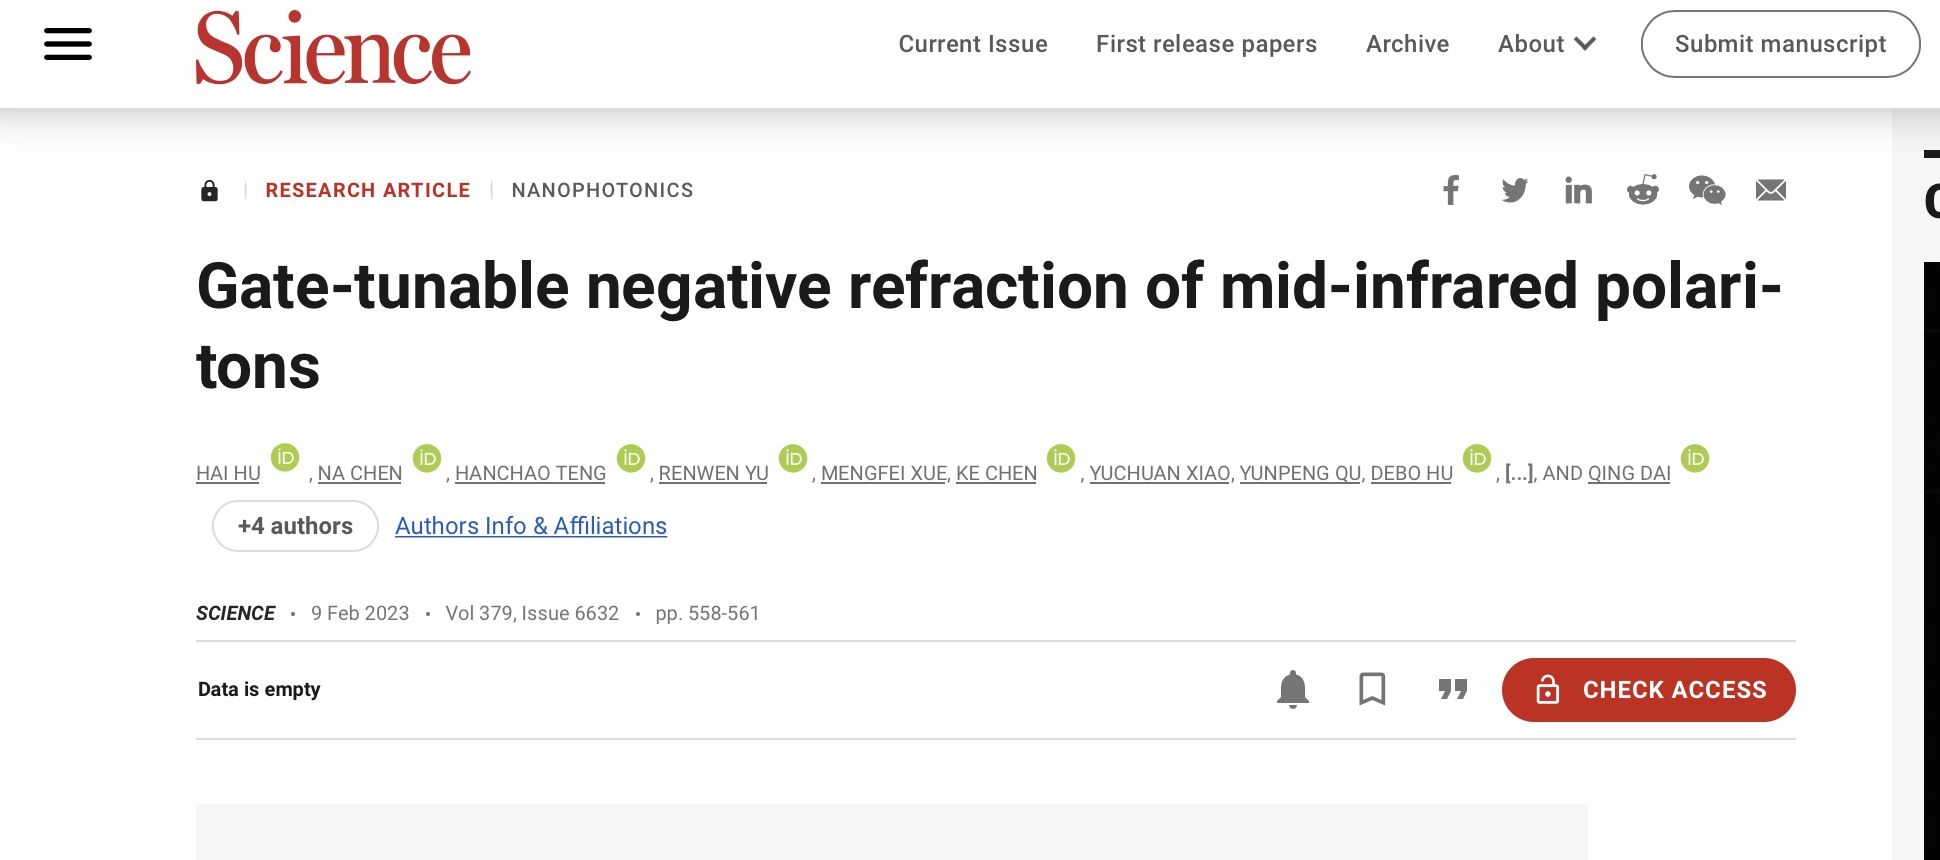Open the cite quotation icon
Screen dimensions: 1940x860
[x=1452, y=689]
